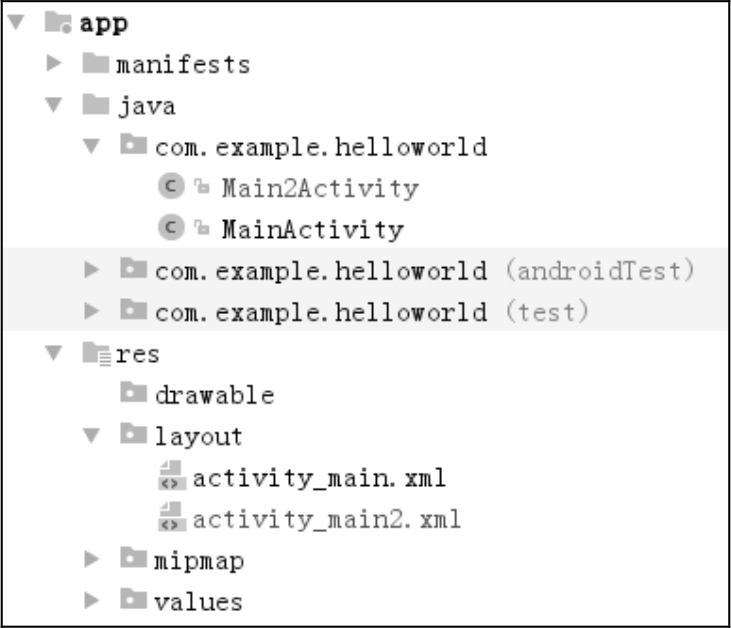Image resolution: width=731 pixels, height=628 pixels.
Task: Click the MainActivity class icon
Action: coord(169,230)
